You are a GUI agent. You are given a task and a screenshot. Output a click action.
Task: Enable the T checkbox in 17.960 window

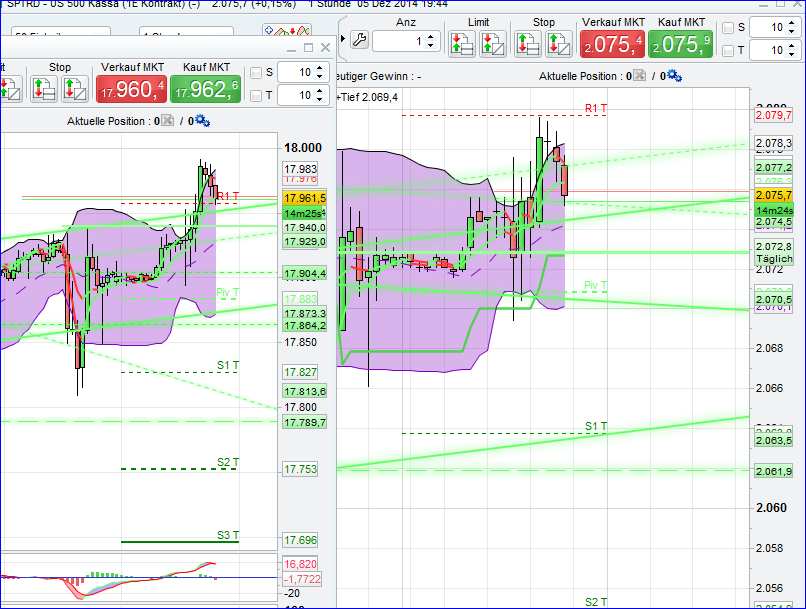(256, 96)
